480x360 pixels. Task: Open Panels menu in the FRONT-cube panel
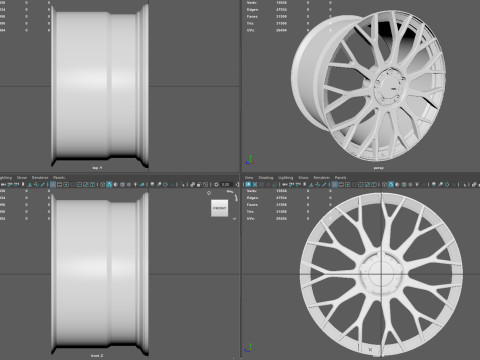pos(59,178)
